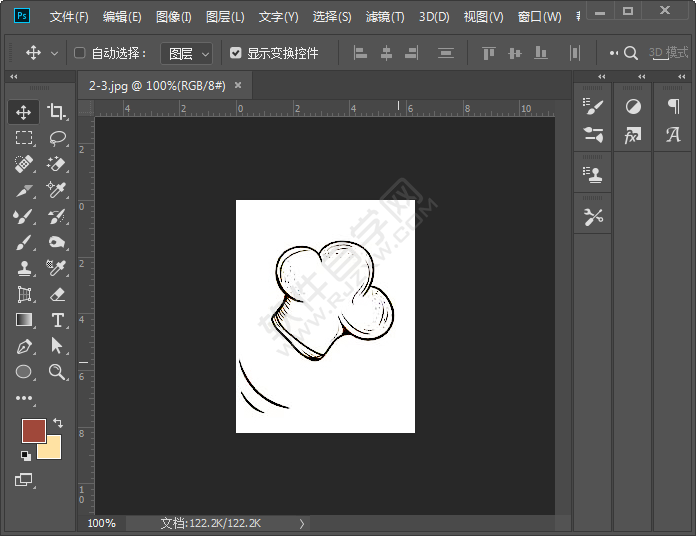
Task: Open the Styles fx panel icon
Action: pos(632,135)
